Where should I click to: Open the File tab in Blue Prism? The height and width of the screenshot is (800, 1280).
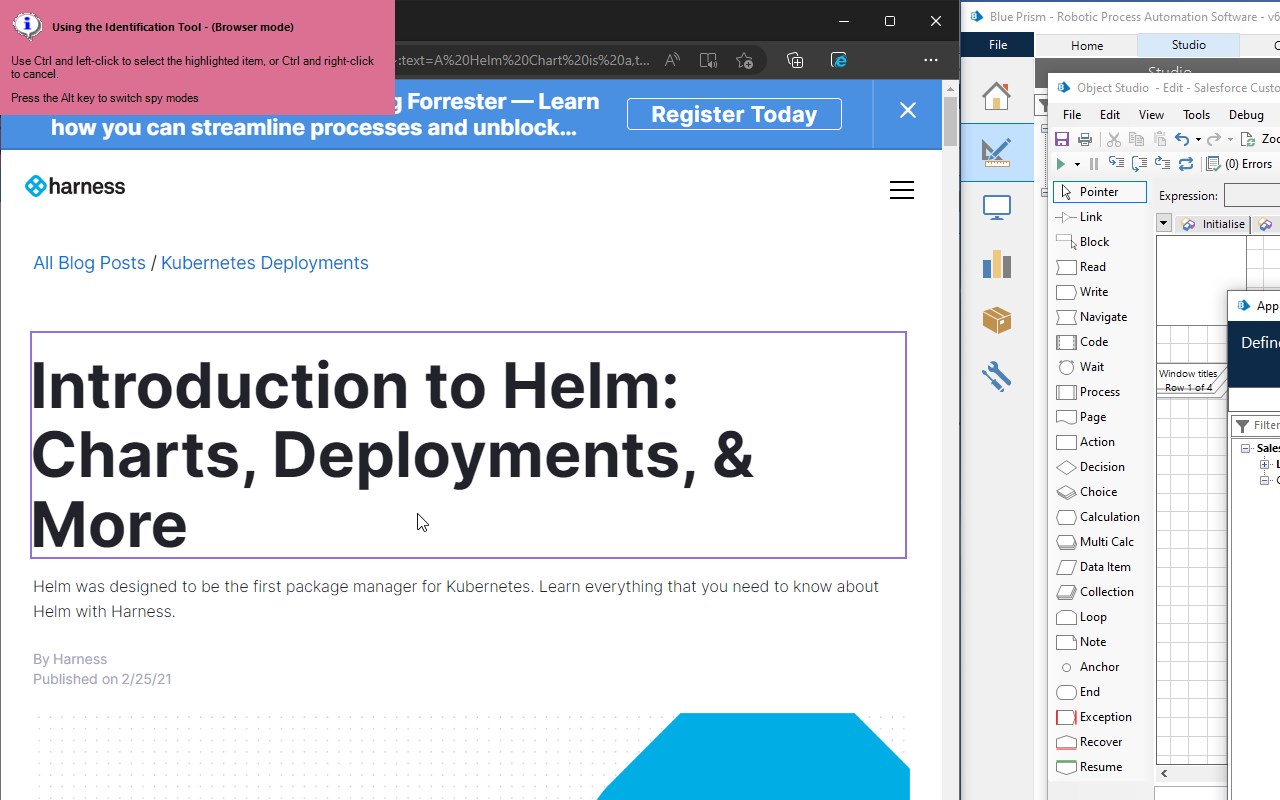coord(998,45)
